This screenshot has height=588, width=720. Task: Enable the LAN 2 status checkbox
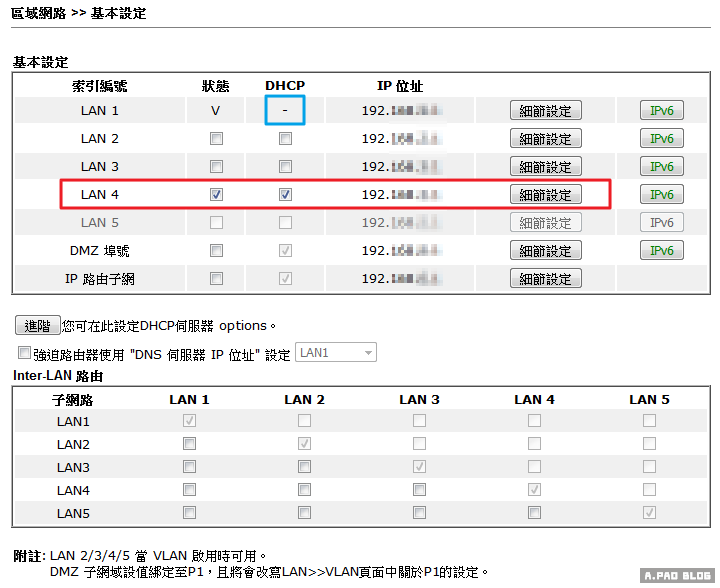coord(216,139)
